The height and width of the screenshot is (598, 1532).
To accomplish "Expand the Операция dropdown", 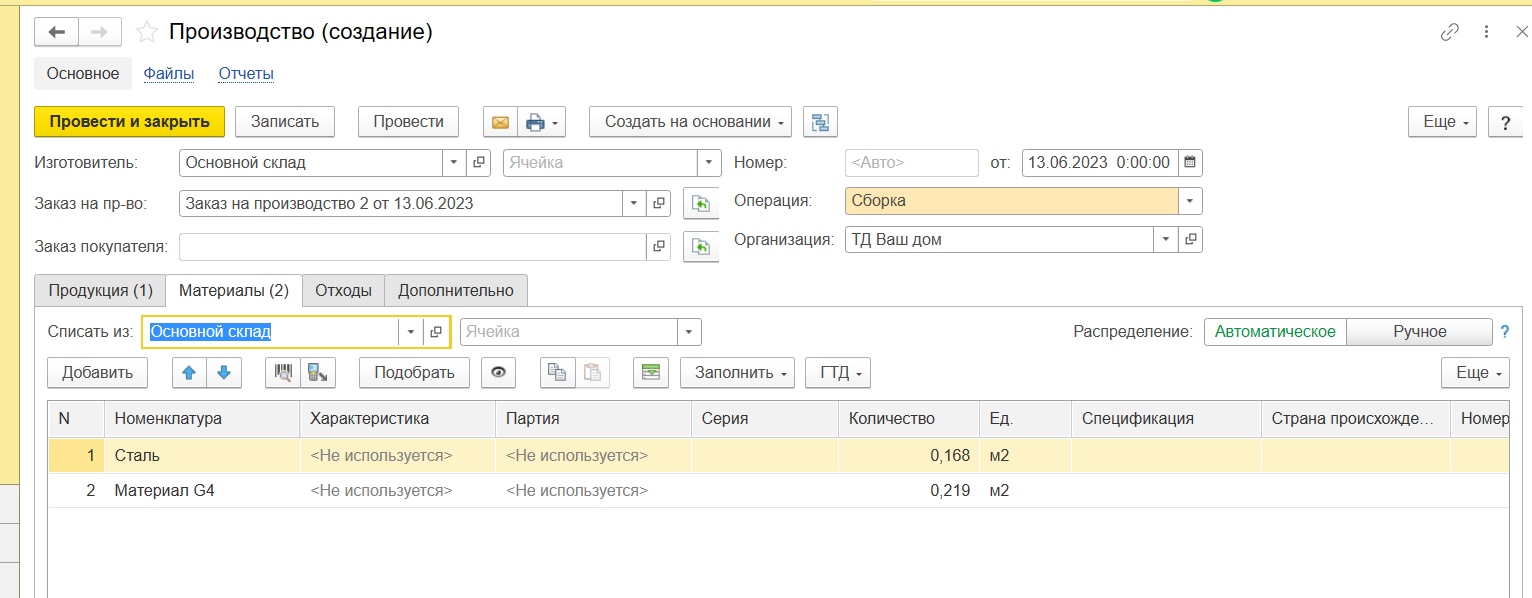I will click(x=1190, y=201).
